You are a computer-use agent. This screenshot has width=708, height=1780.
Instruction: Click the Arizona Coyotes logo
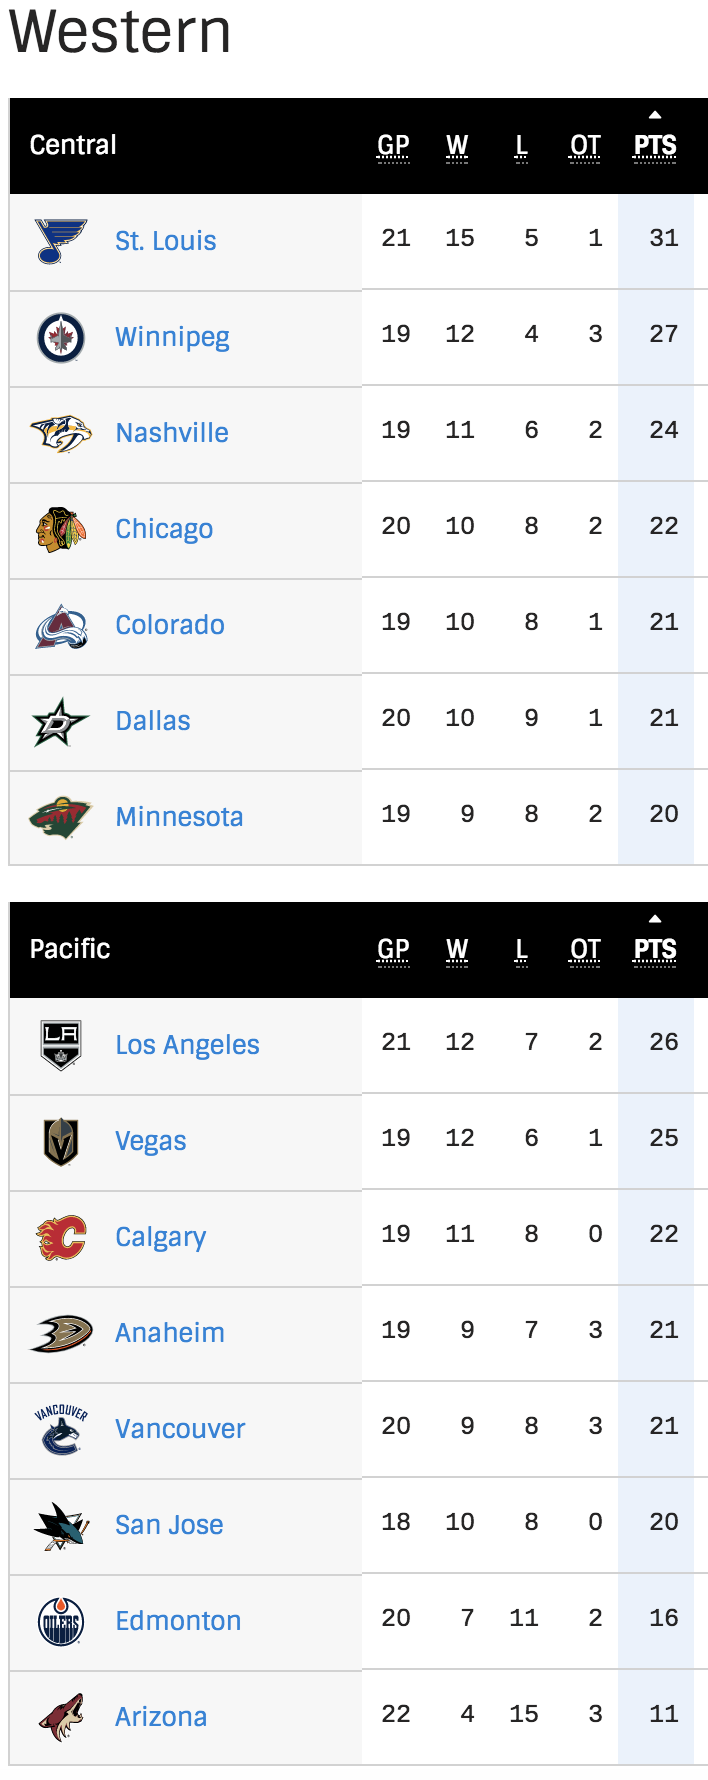61,1717
